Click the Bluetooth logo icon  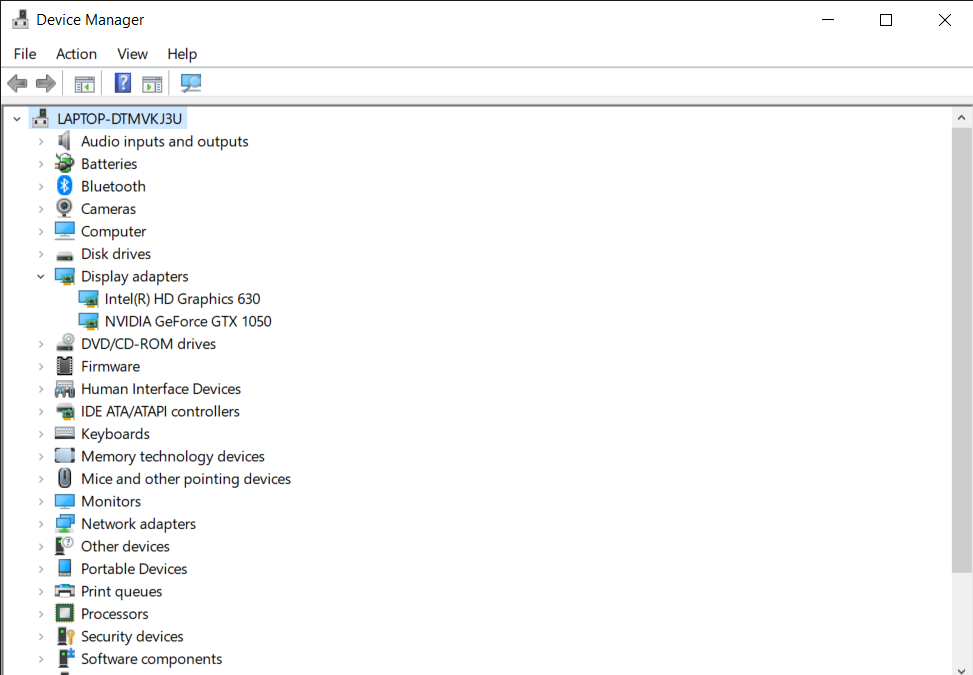(x=65, y=186)
